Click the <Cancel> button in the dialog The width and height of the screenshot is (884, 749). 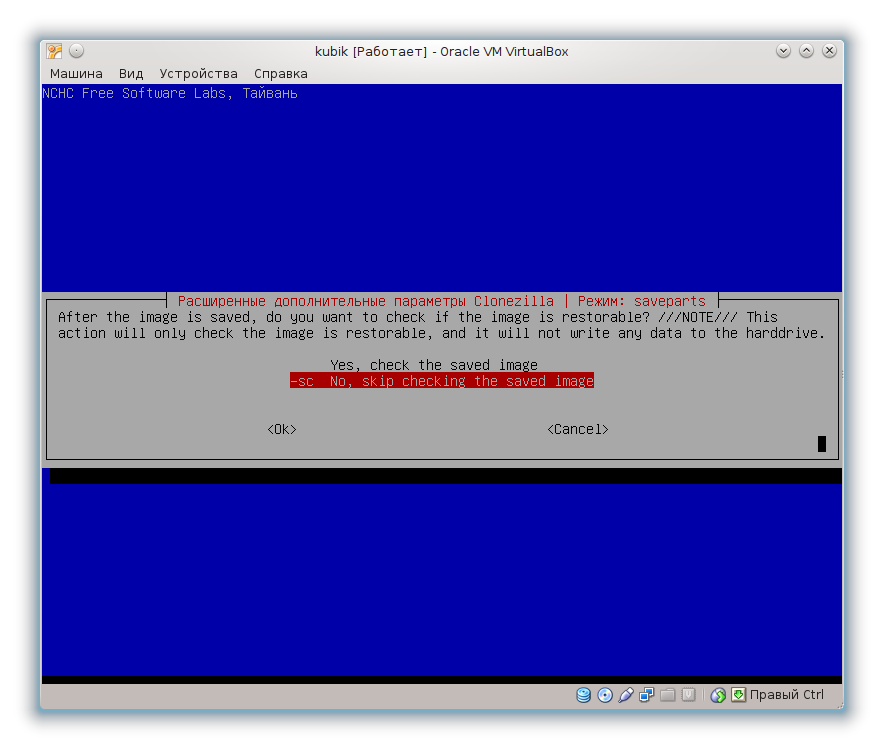click(x=578, y=429)
